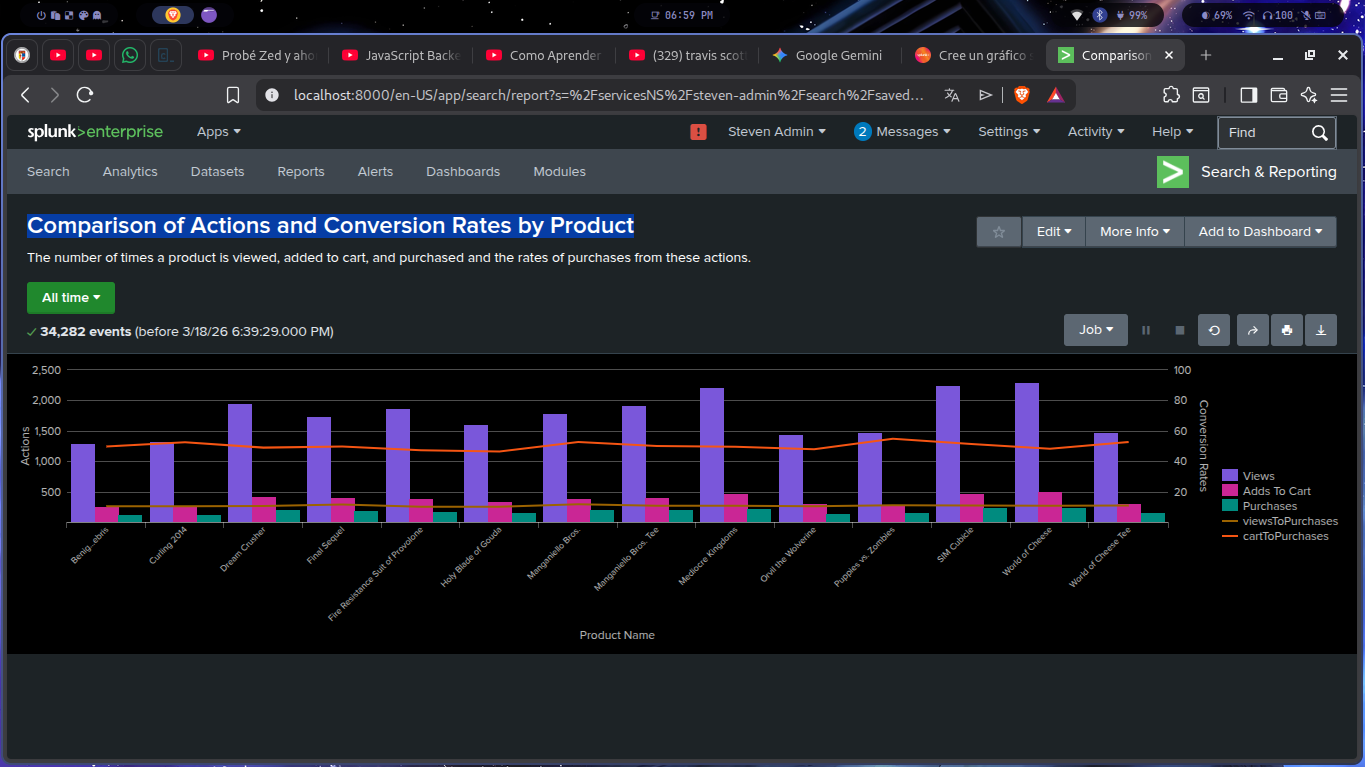This screenshot has height=767, width=1365.
Task: Pause the running search job
Action: [x=1145, y=329]
